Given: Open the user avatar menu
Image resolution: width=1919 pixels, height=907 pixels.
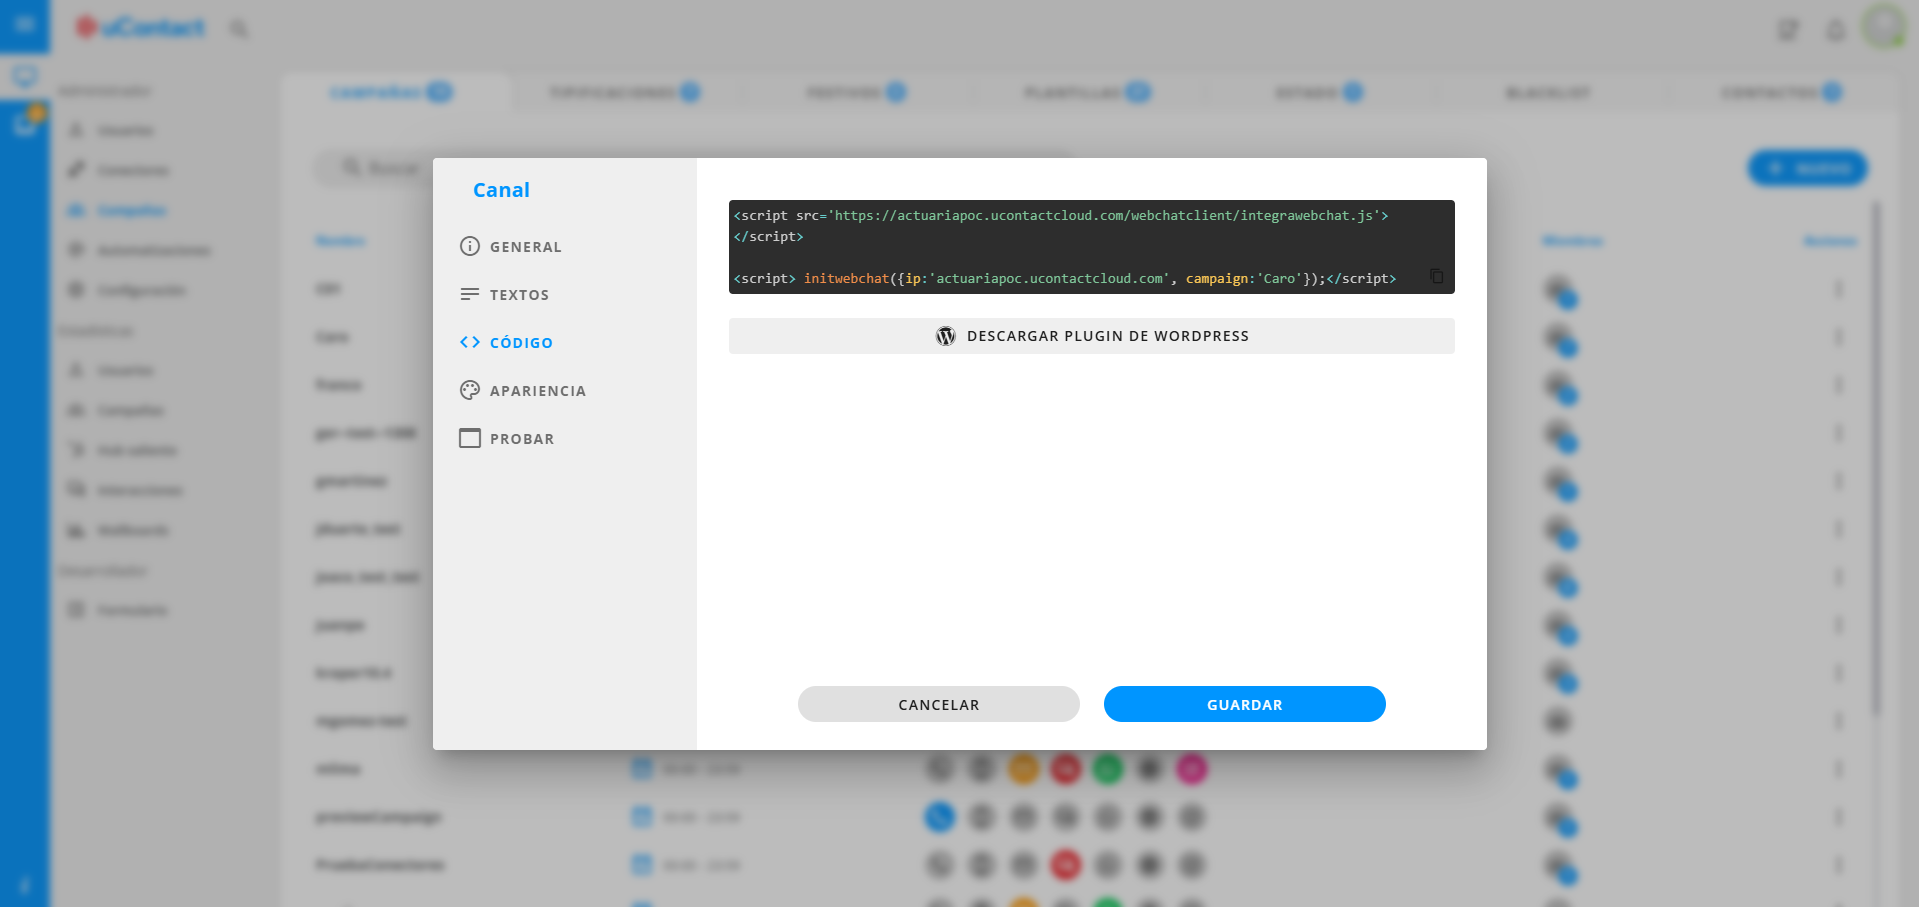Looking at the screenshot, I should [1884, 26].
